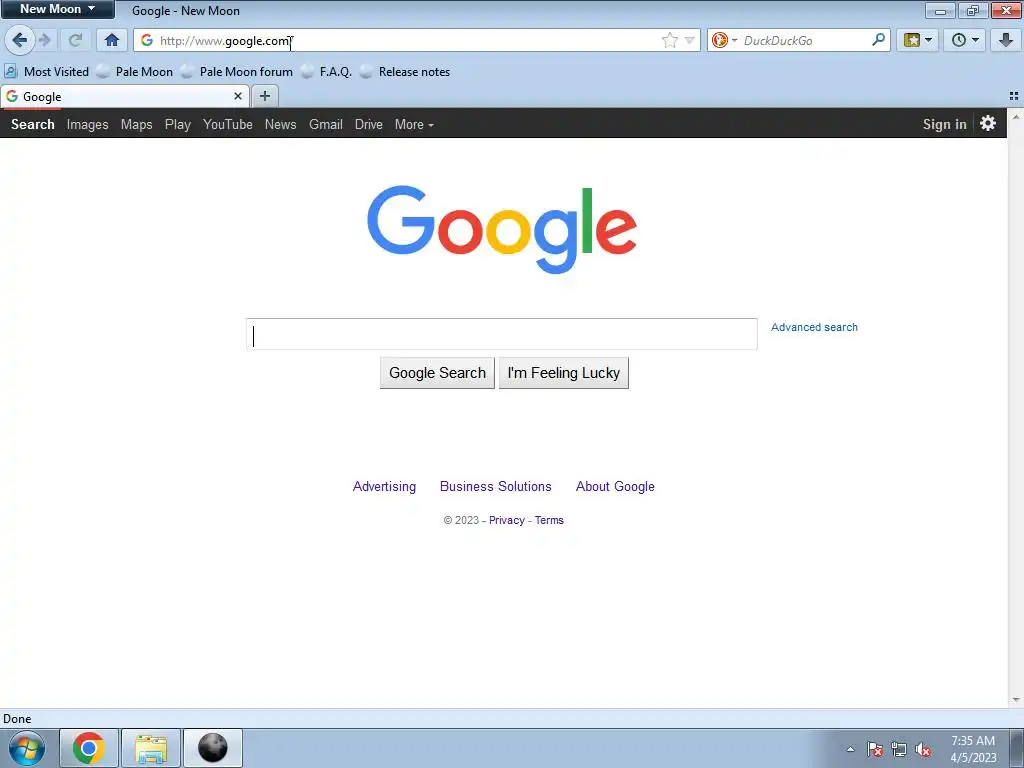The height and width of the screenshot is (768, 1024).
Task: Open the Advertising link
Action: pyautogui.click(x=384, y=487)
